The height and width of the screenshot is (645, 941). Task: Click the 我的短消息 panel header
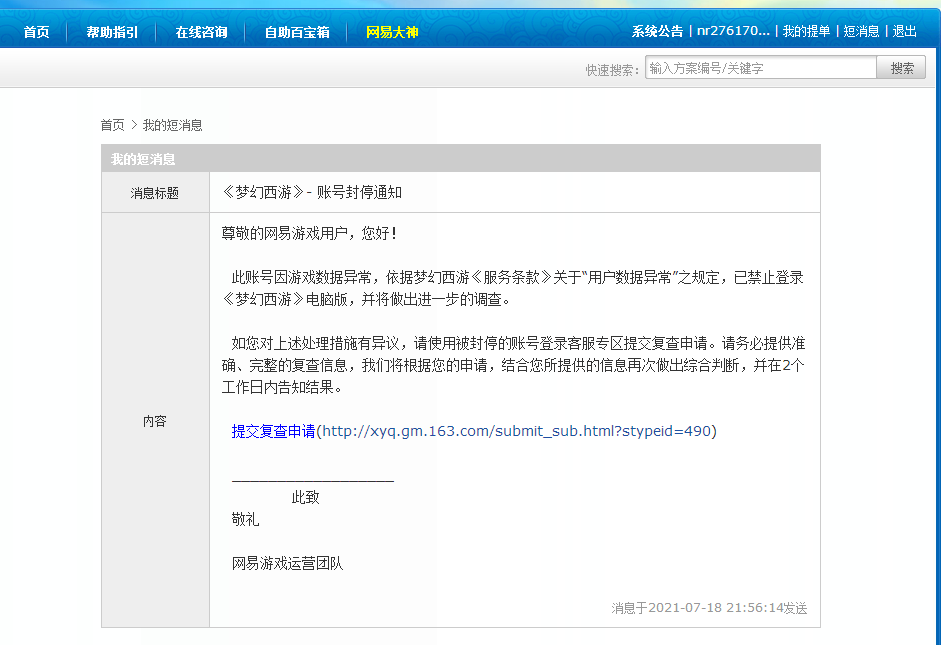[x=460, y=158]
